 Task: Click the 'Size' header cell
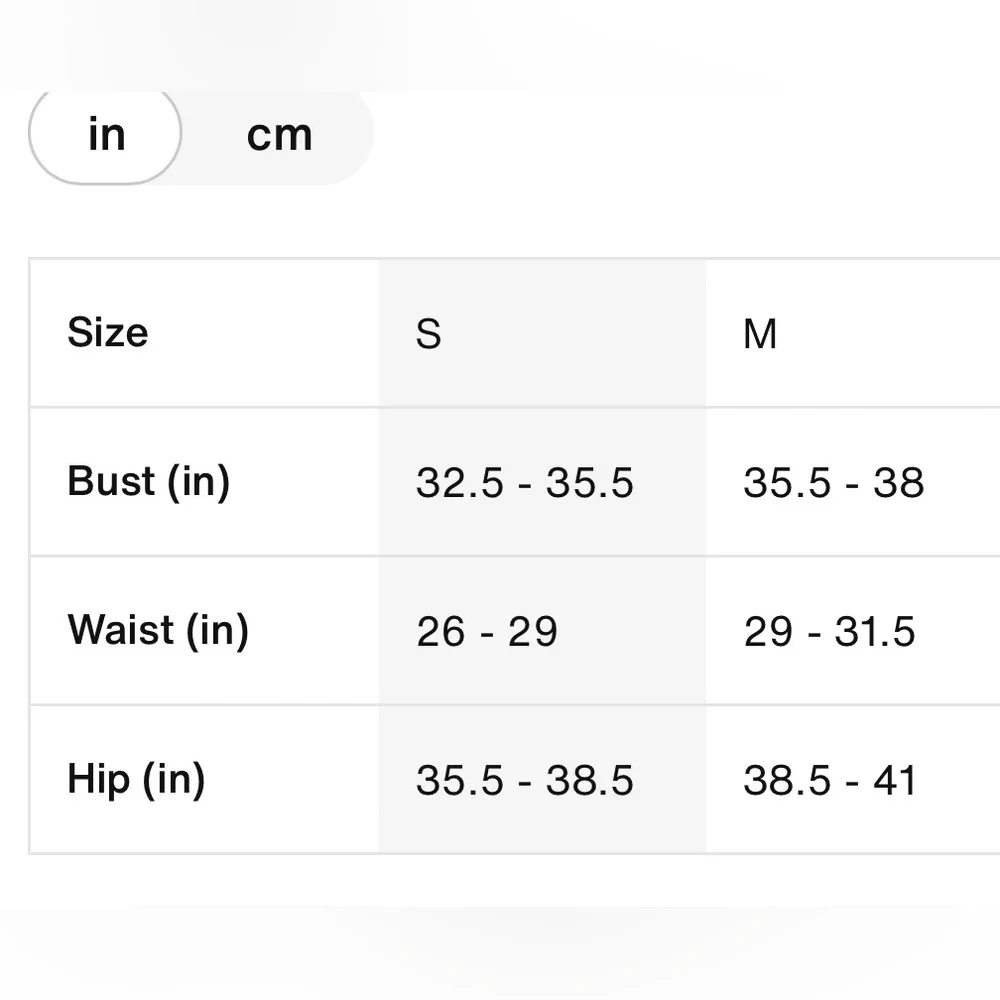pyautogui.click(x=108, y=332)
